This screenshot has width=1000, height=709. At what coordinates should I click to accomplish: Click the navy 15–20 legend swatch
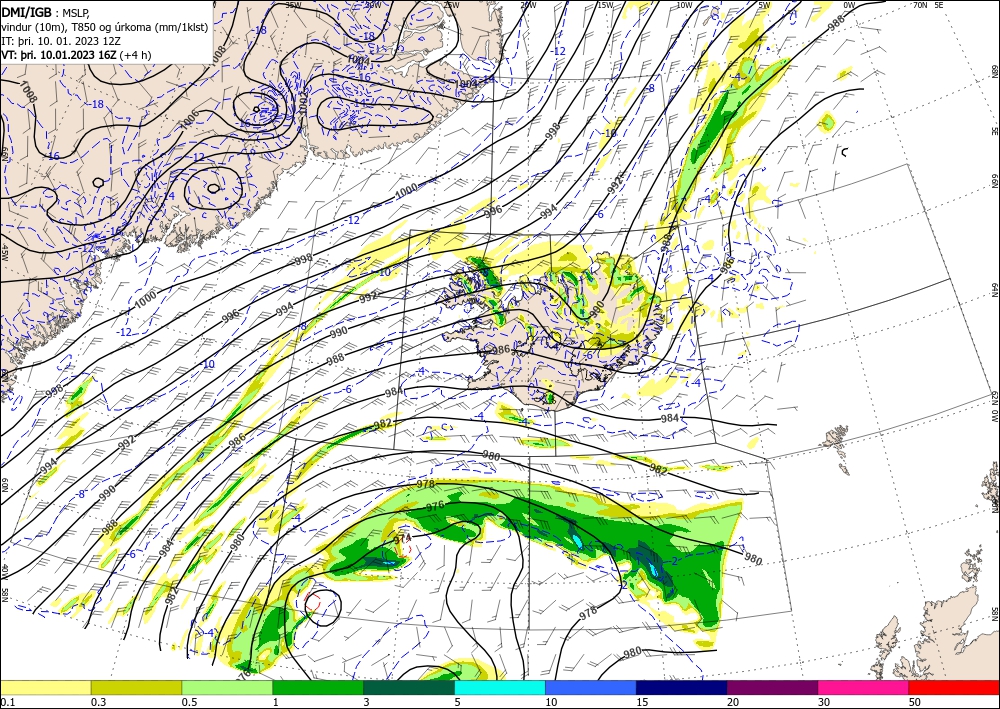click(x=682, y=687)
